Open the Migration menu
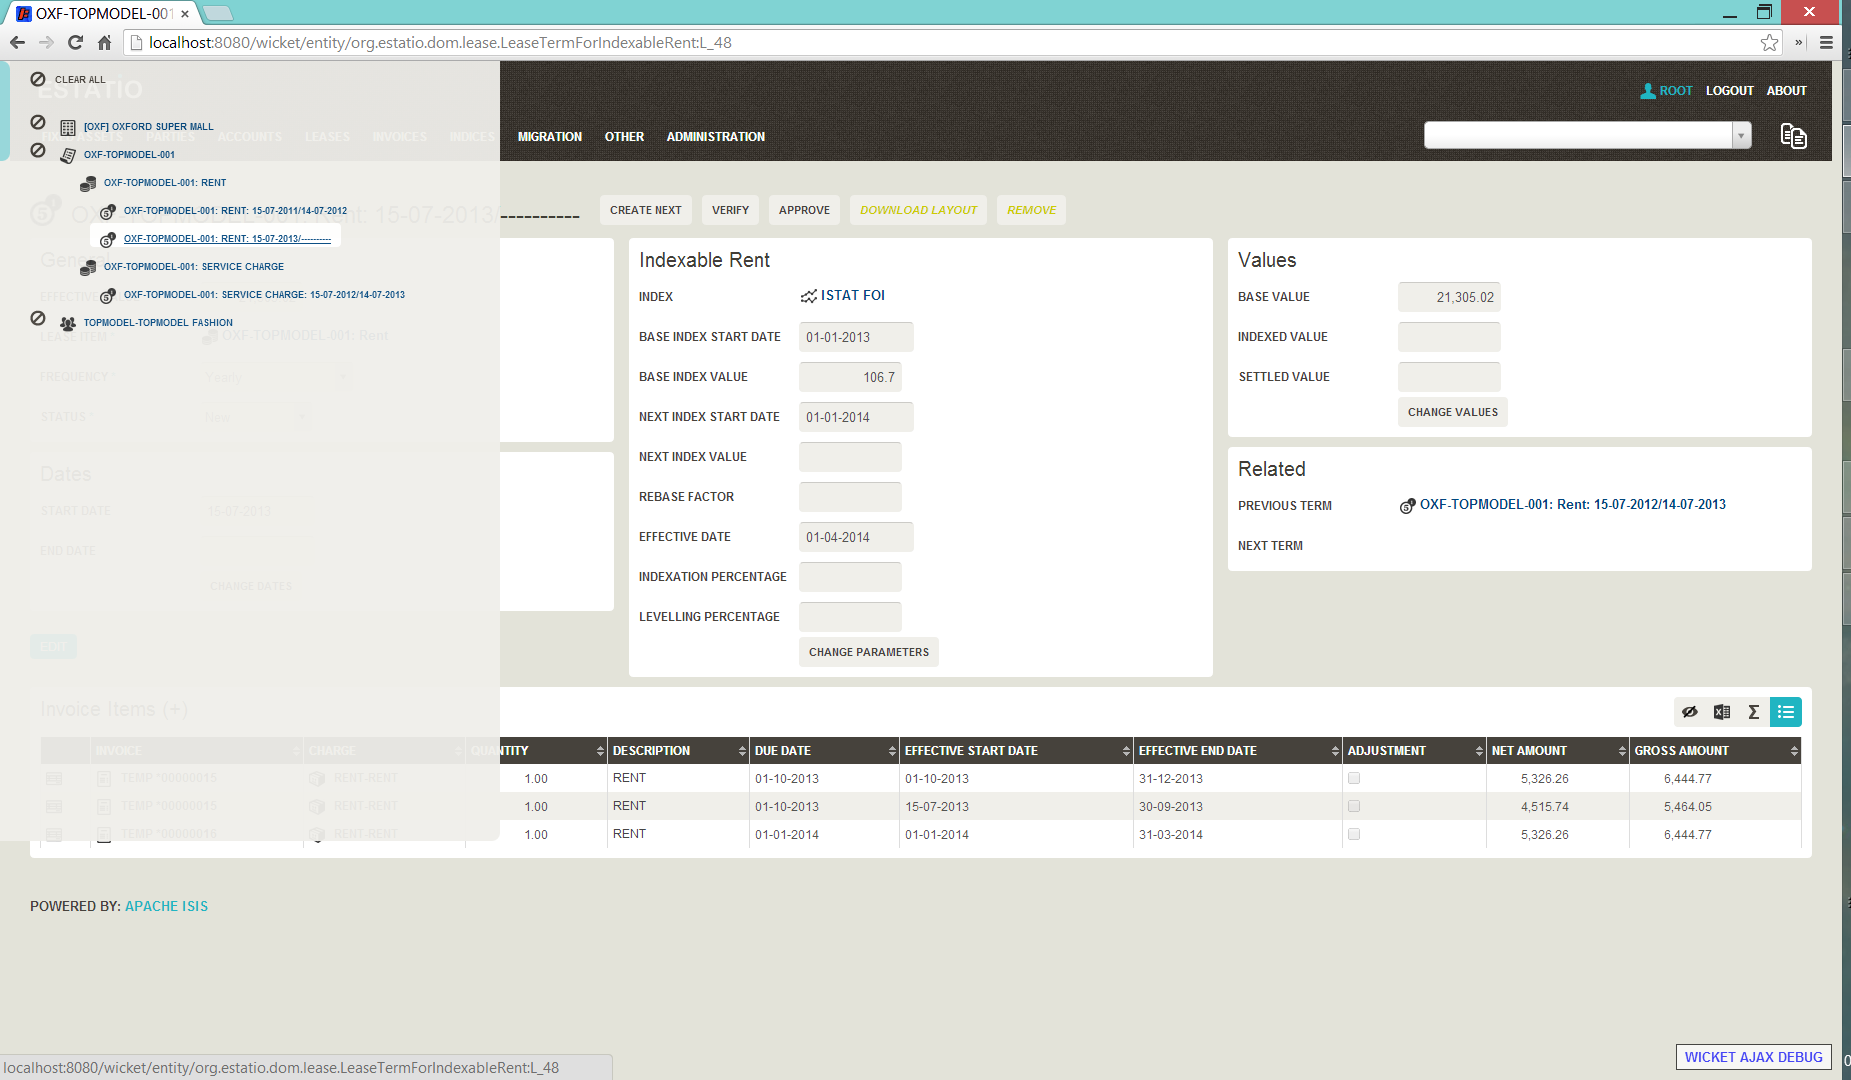1851x1080 pixels. (549, 137)
